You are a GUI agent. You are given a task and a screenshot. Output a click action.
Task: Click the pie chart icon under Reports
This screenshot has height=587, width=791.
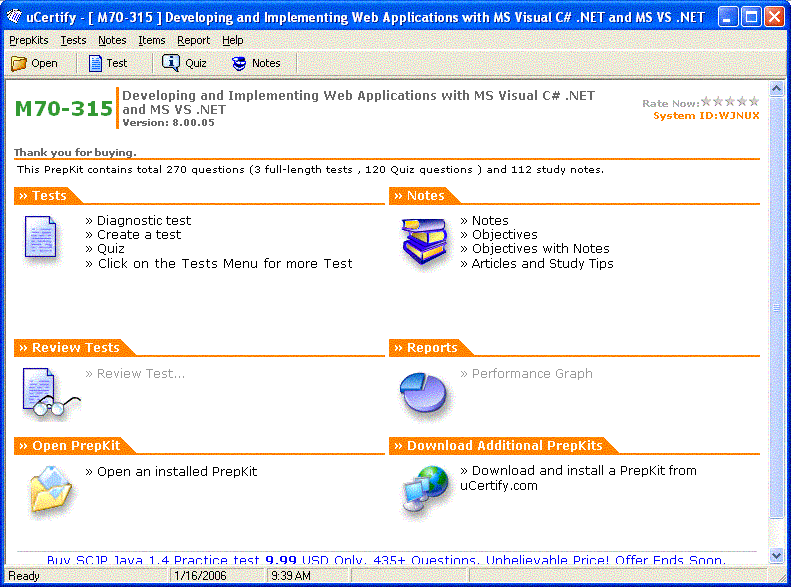pos(423,392)
